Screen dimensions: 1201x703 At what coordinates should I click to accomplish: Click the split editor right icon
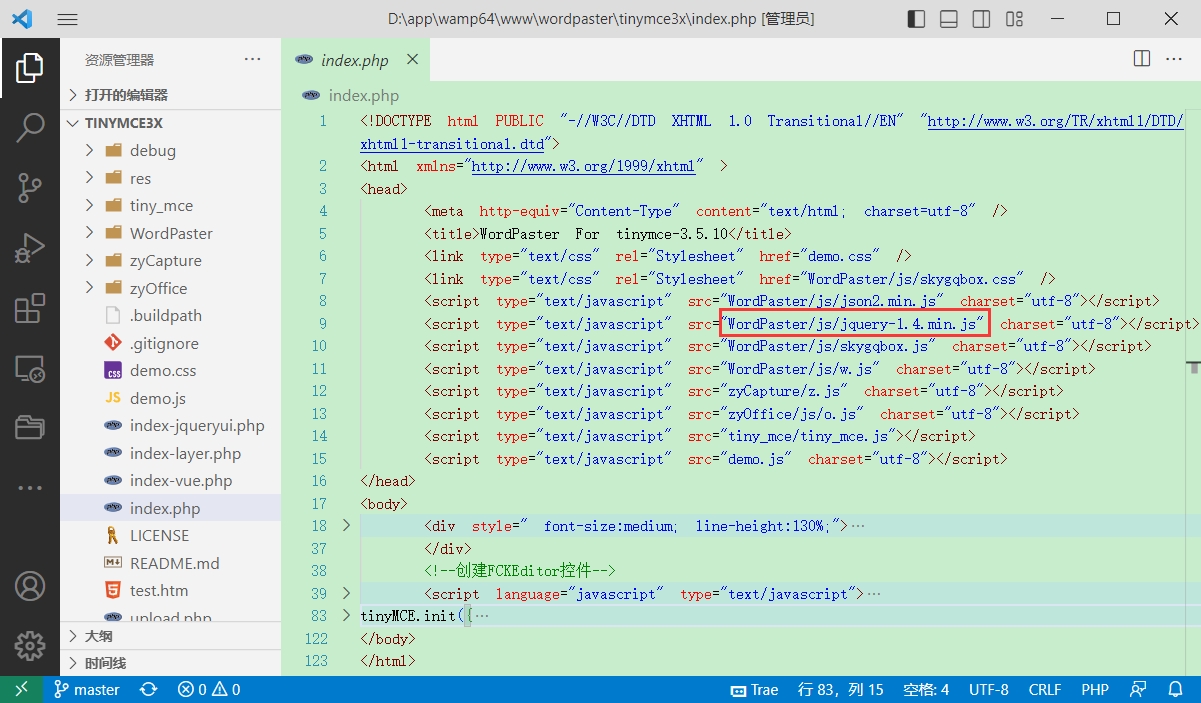(x=1141, y=59)
